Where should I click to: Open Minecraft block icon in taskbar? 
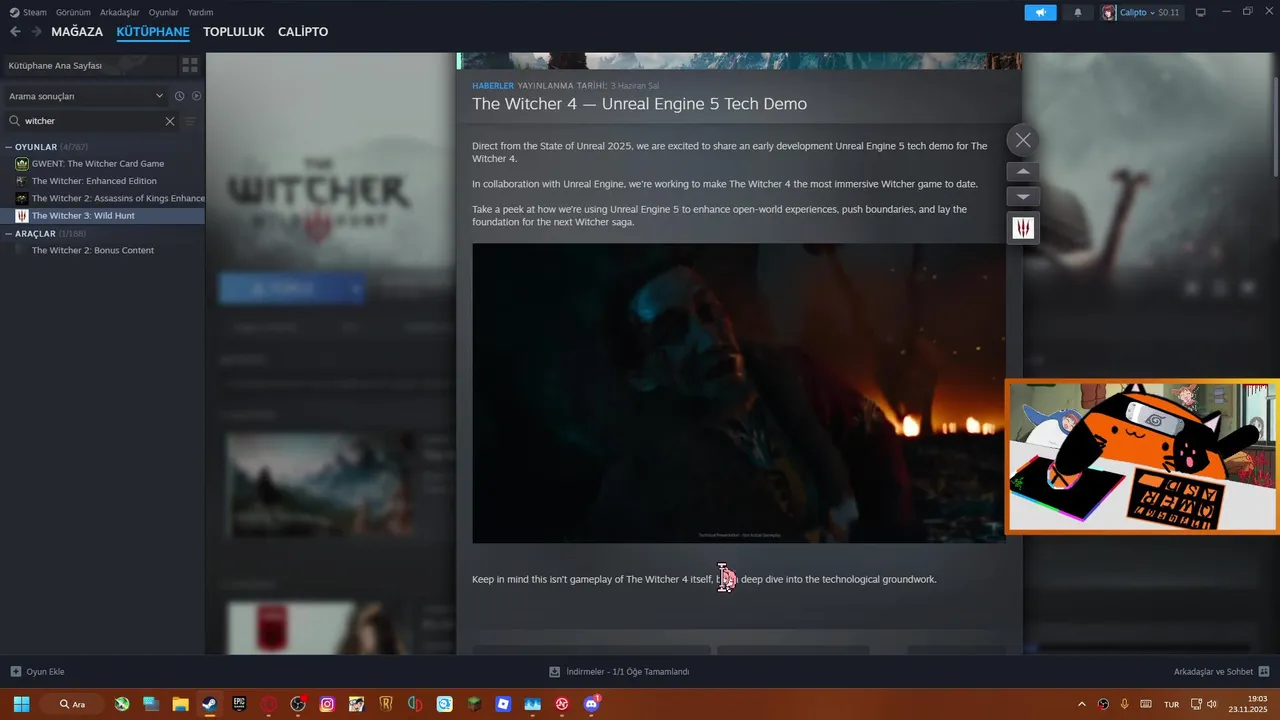(474, 704)
